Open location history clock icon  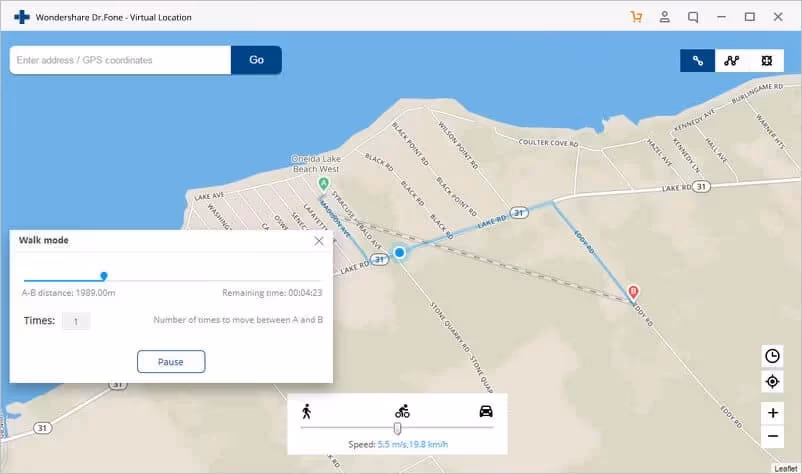click(x=772, y=356)
